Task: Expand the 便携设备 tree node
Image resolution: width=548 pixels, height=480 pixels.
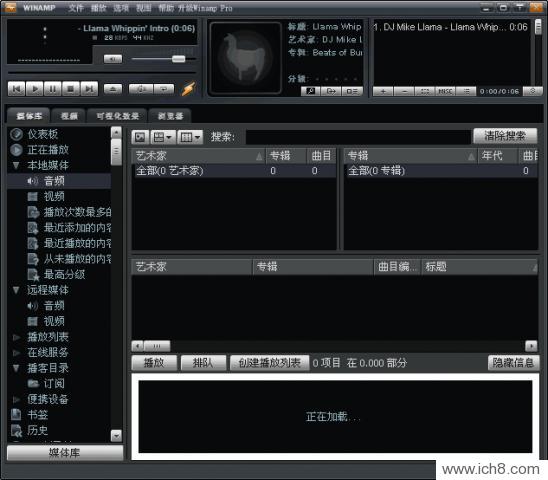Action: coord(16,399)
